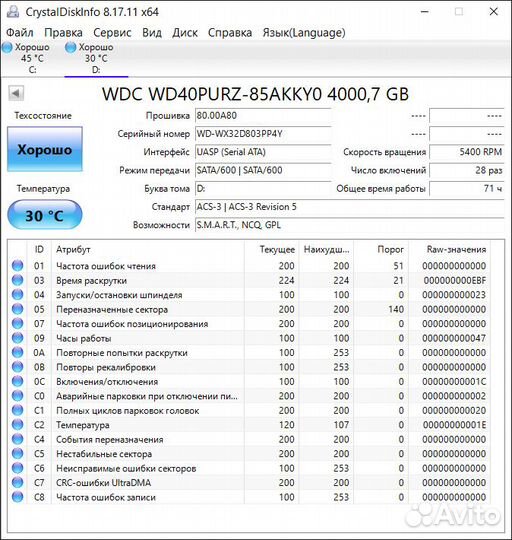This screenshot has height=540, width=512.
Task: Click the blue Хорошо health status button
Action: 45,149
